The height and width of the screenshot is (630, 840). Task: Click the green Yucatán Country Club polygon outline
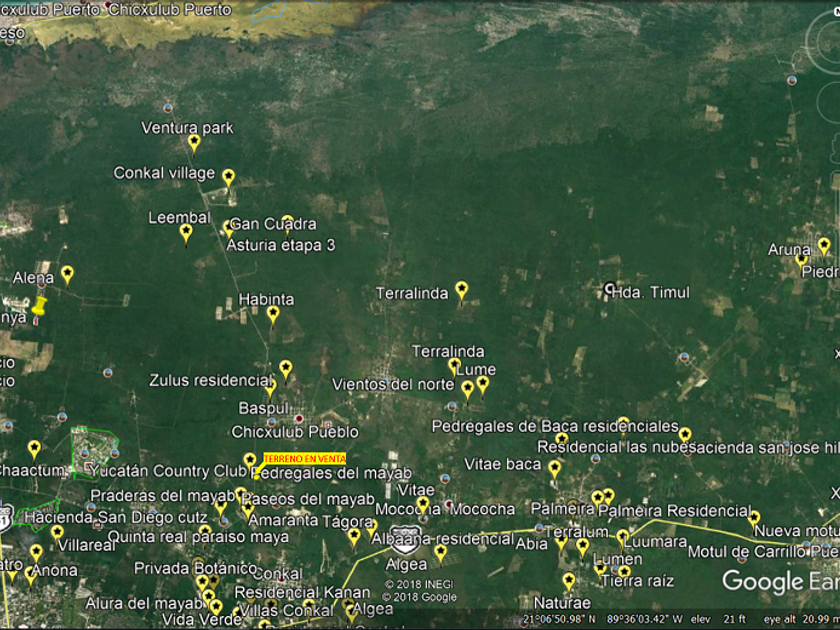click(x=95, y=453)
